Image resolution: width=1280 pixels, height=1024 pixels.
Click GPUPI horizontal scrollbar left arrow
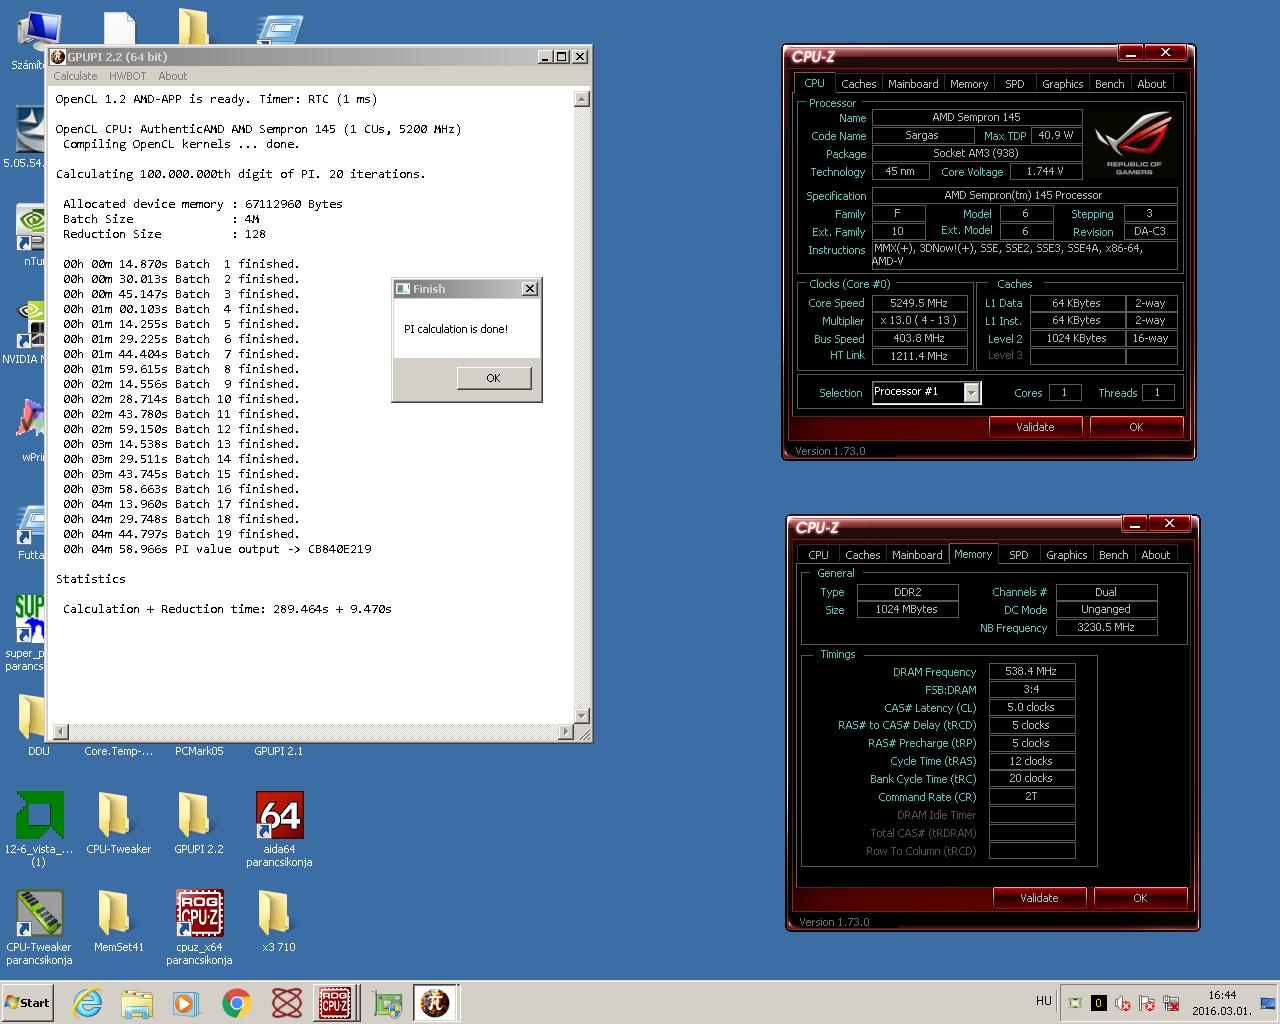coord(59,732)
